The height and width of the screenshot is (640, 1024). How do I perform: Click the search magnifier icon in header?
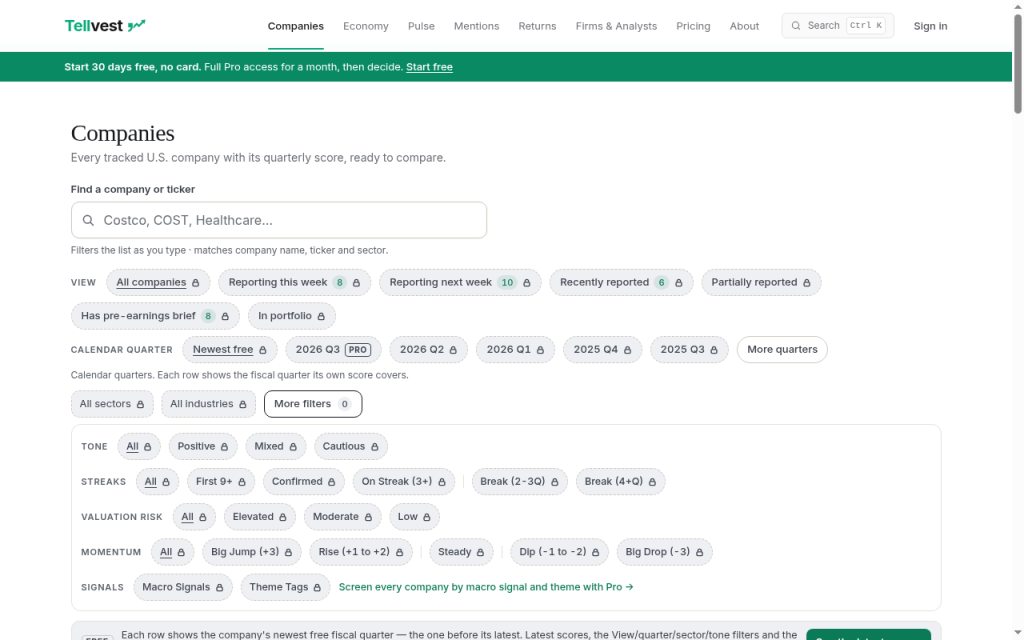click(795, 25)
